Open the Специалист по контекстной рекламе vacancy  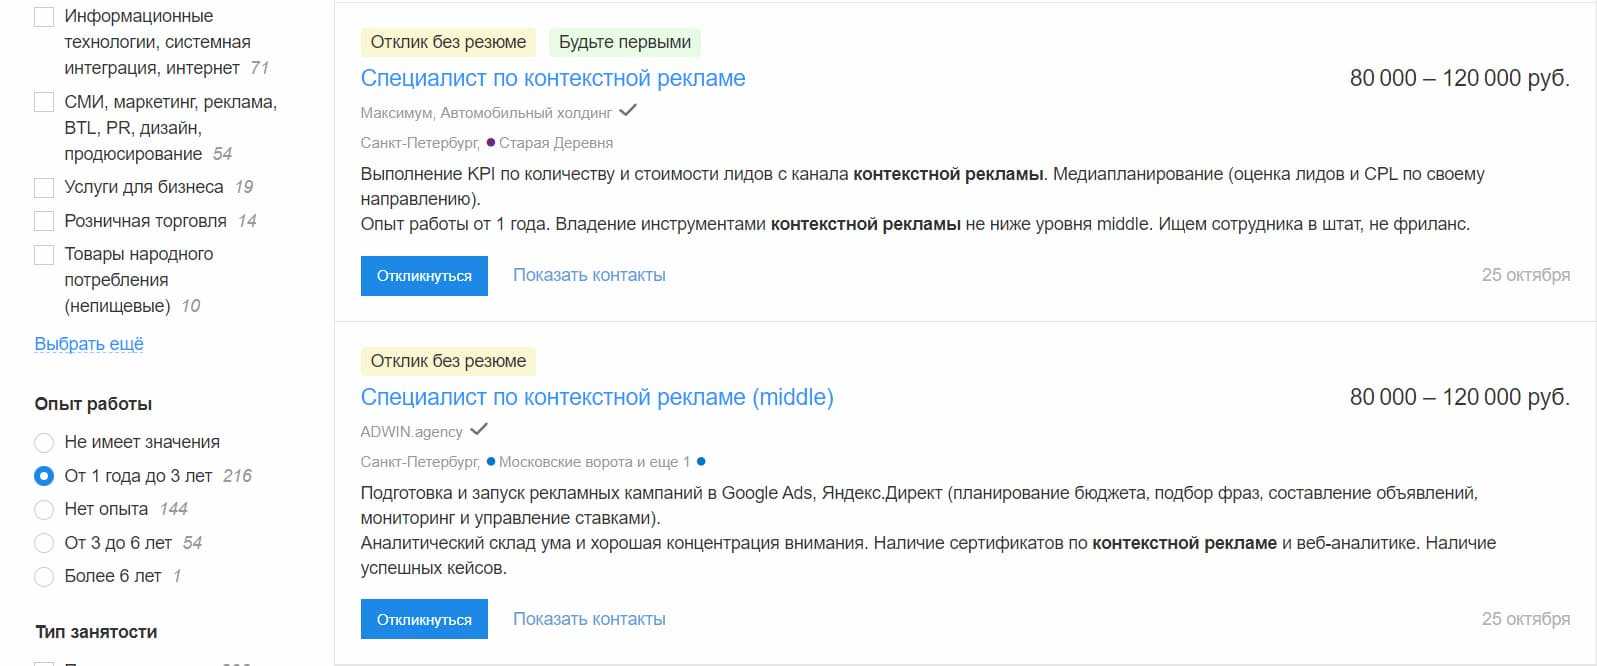(553, 78)
